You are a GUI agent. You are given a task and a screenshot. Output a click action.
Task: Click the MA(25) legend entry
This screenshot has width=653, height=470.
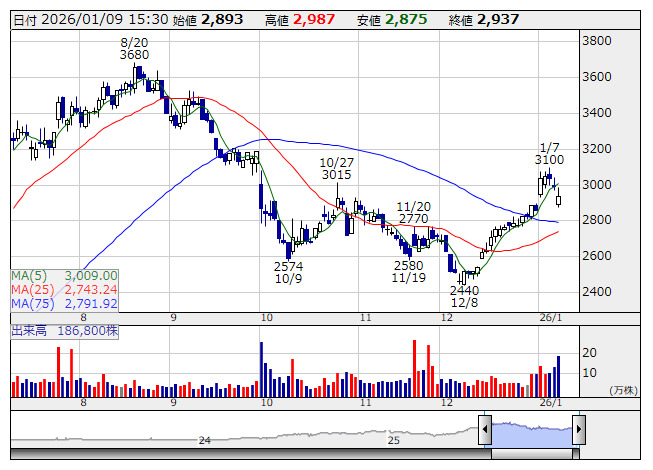pyautogui.click(x=64, y=289)
